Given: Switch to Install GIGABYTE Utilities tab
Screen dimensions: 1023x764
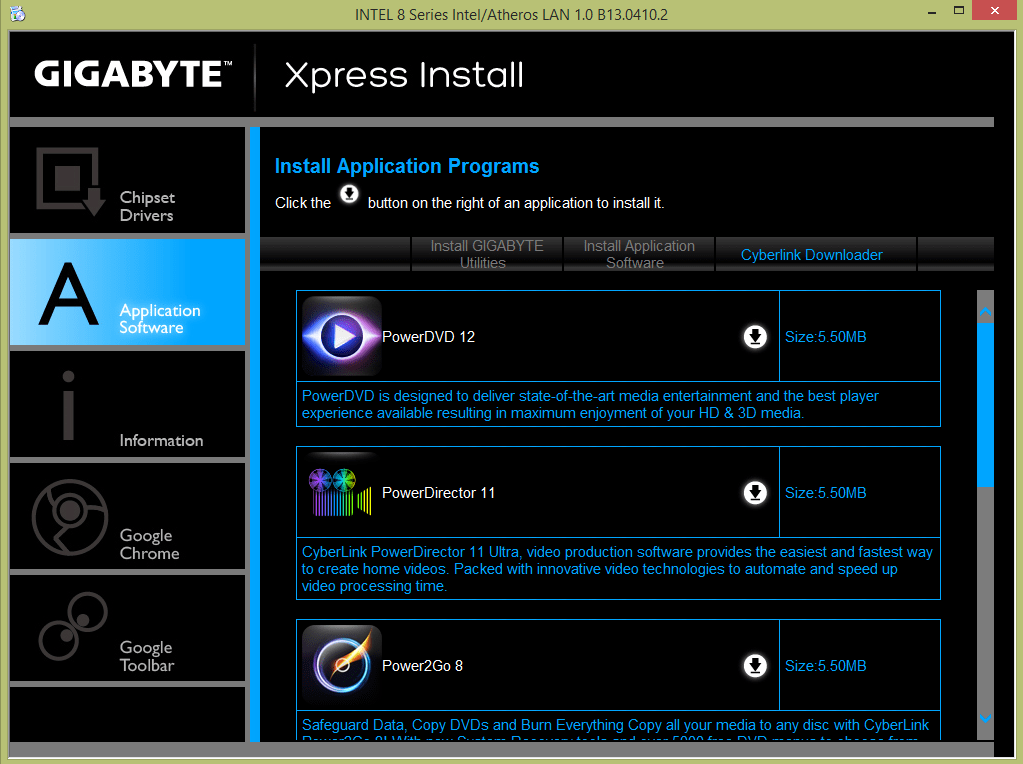Looking at the screenshot, I should pyautogui.click(x=487, y=254).
